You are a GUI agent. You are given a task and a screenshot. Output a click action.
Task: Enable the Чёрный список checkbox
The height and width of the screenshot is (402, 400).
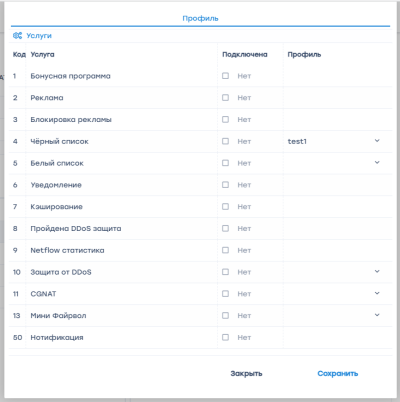225,141
